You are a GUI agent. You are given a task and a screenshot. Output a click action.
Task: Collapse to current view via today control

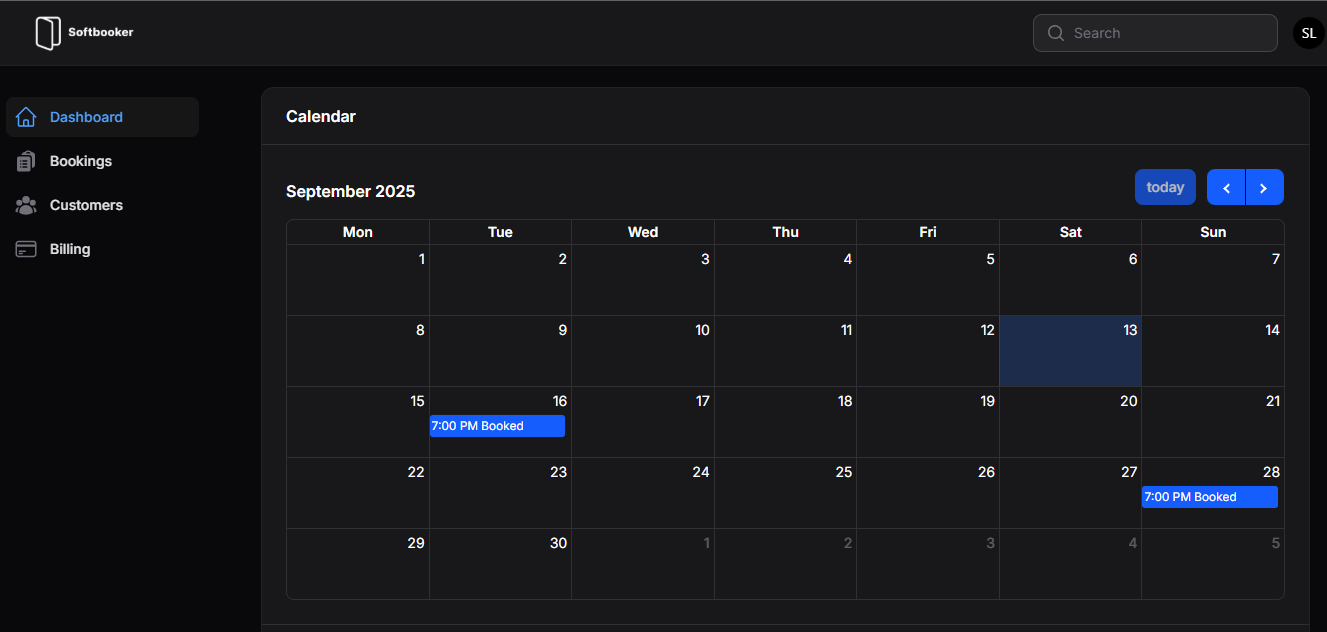[x=1165, y=187]
